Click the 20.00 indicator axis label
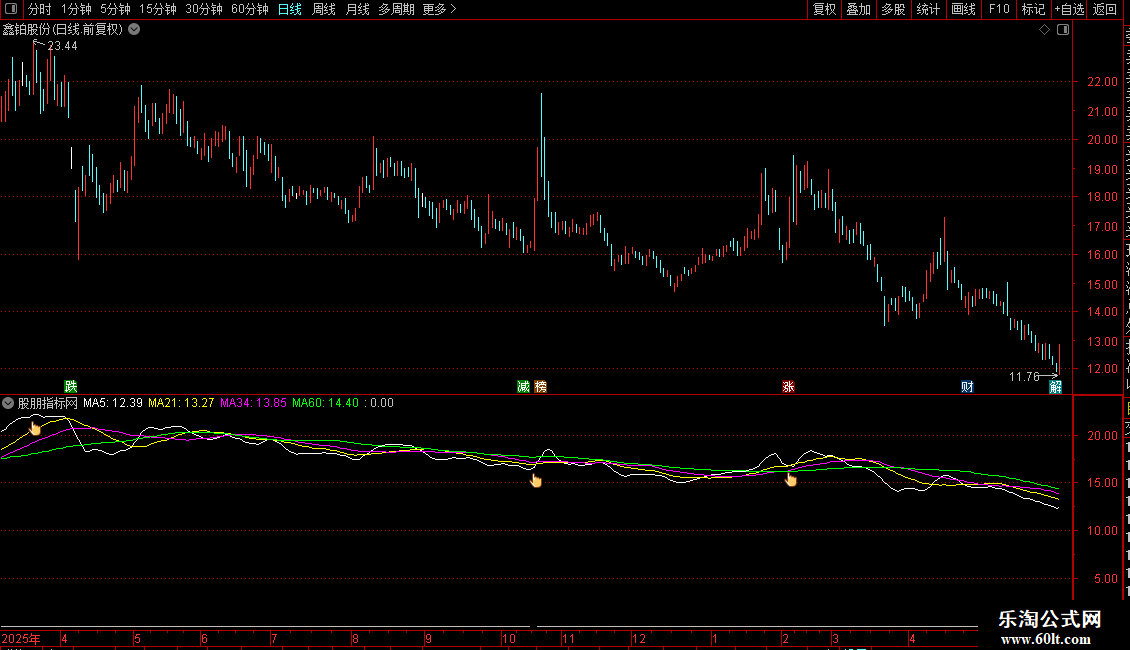This screenshot has width=1130, height=650. (1102, 436)
